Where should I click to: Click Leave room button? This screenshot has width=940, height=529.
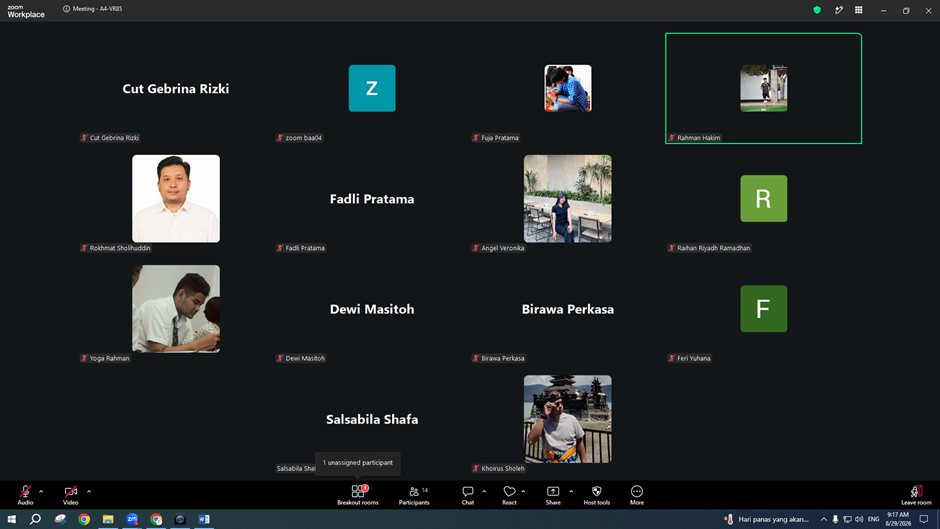pyautogui.click(x=916, y=495)
